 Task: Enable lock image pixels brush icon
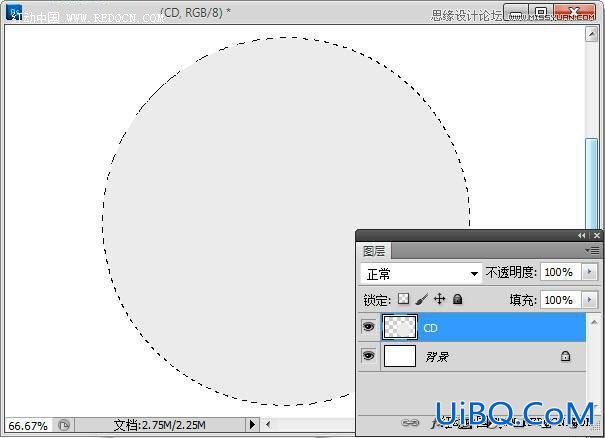[x=422, y=299]
